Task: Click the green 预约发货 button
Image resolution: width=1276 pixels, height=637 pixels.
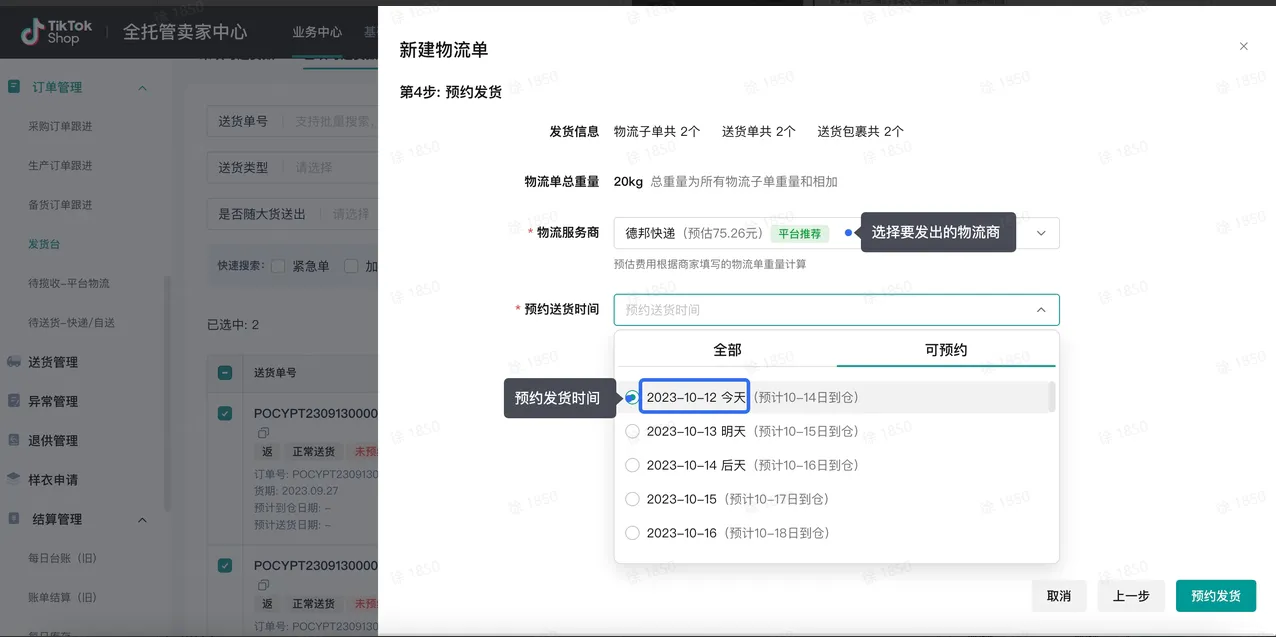Action: pos(1216,596)
